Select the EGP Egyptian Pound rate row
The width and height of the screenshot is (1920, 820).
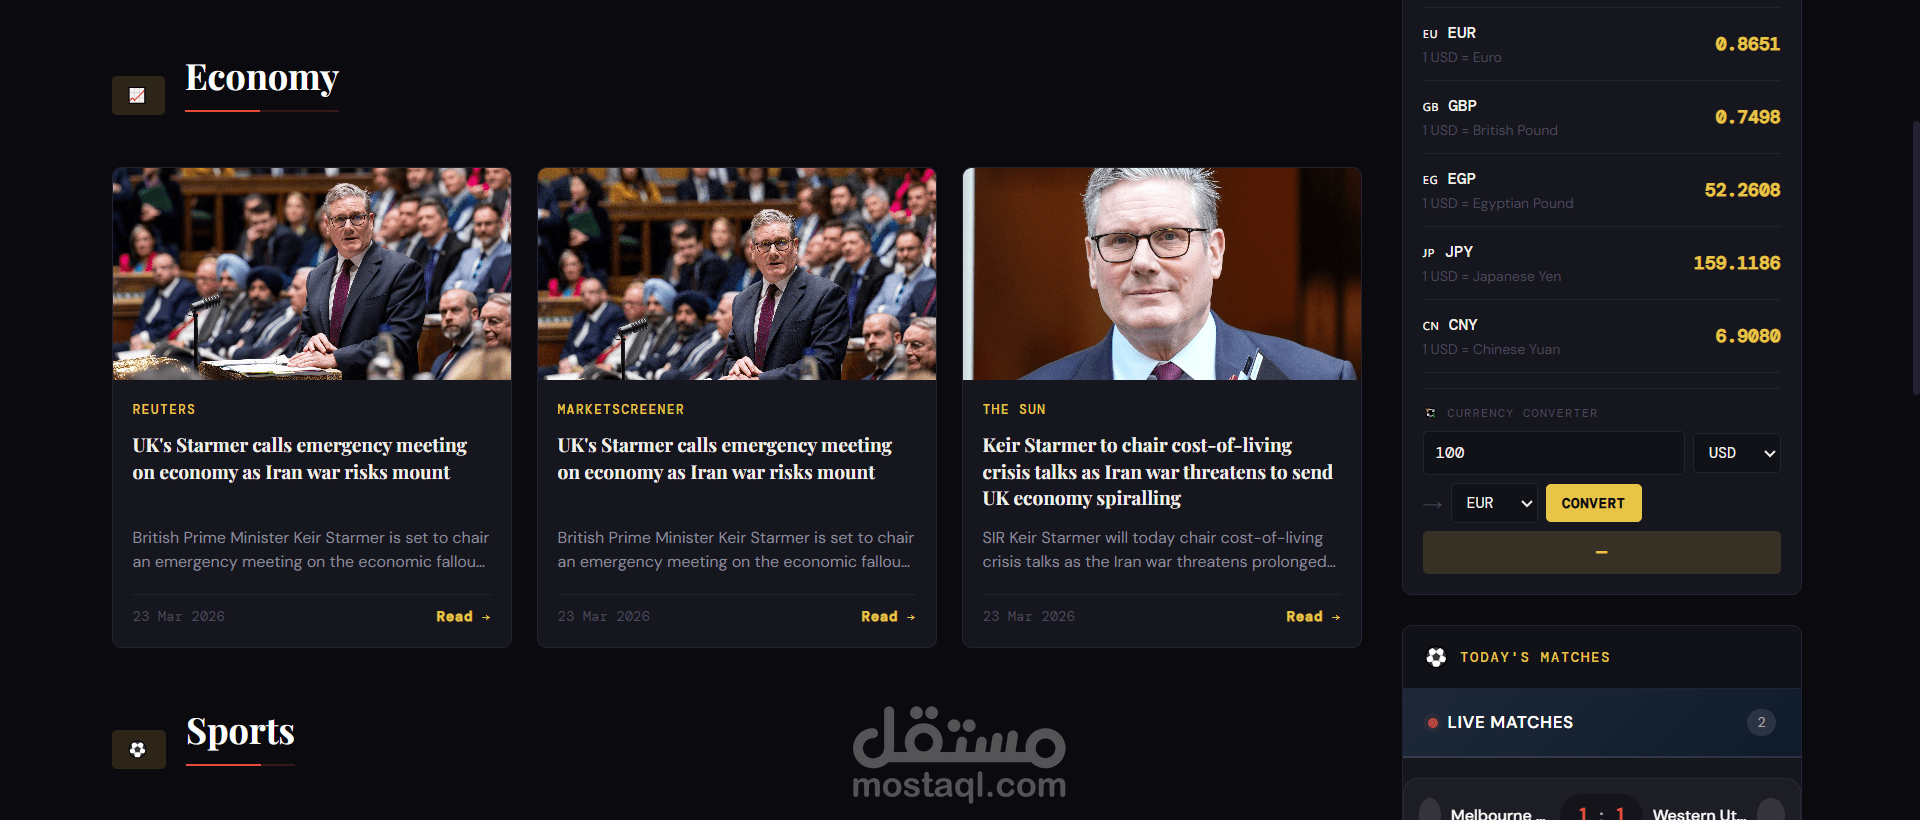(1601, 190)
